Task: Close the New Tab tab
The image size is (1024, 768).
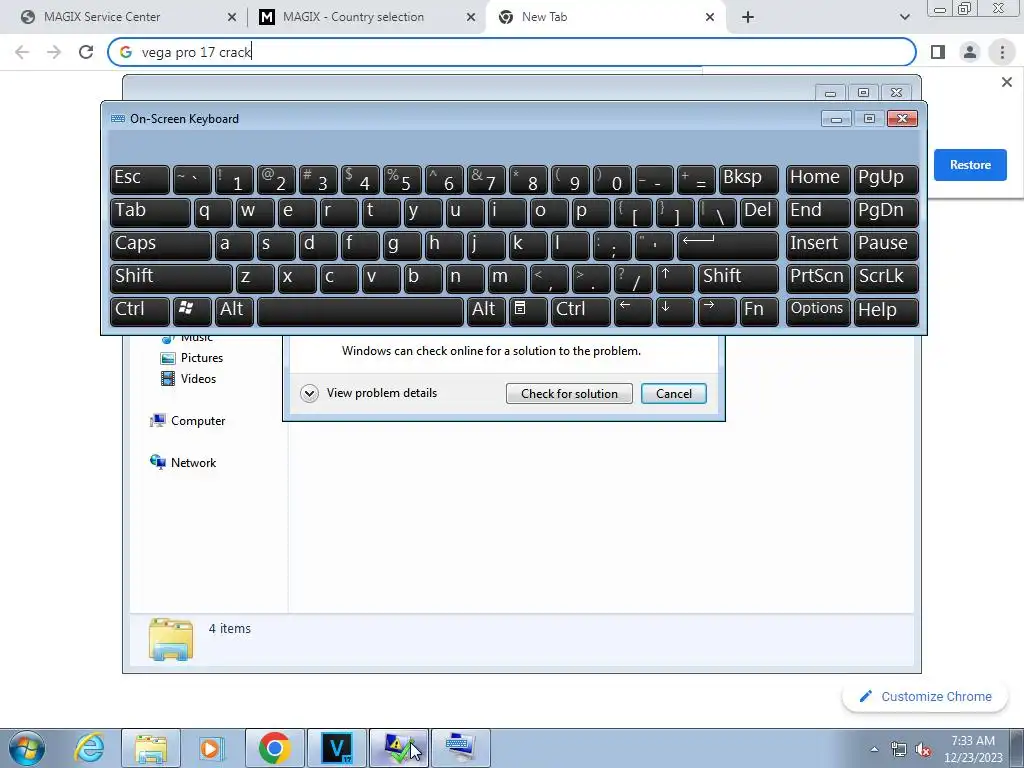Action: click(x=710, y=17)
